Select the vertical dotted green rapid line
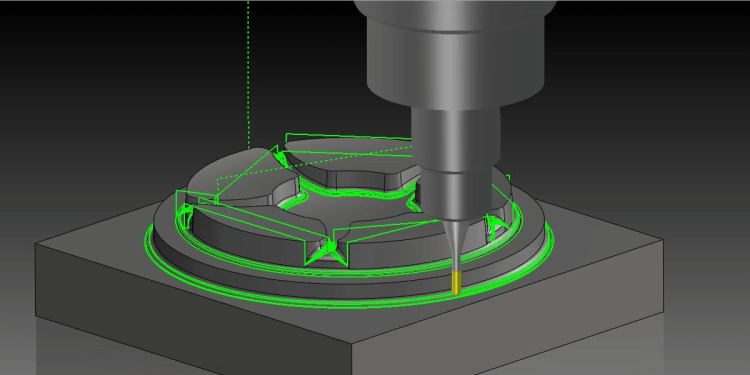The width and height of the screenshot is (750, 375). [x=248, y=74]
